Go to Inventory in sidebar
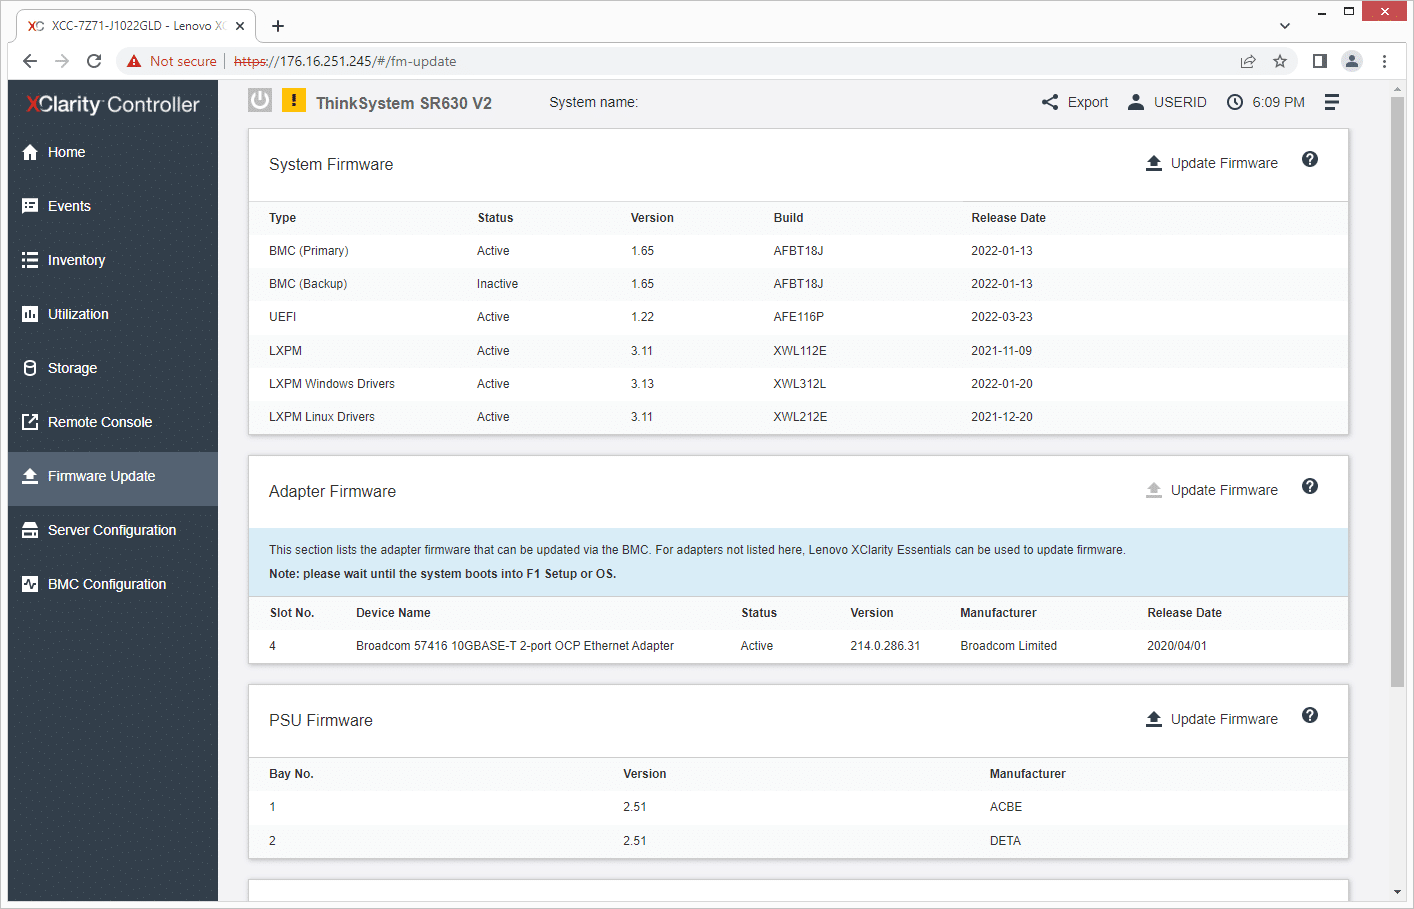The height and width of the screenshot is (909, 1414). 113,260
